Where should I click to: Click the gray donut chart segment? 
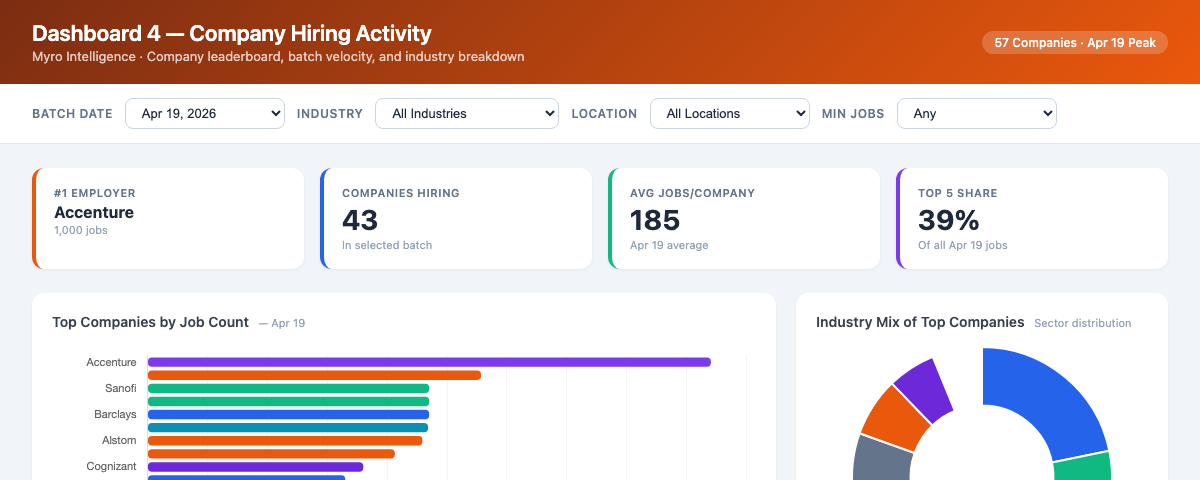(x=881, y=458)
